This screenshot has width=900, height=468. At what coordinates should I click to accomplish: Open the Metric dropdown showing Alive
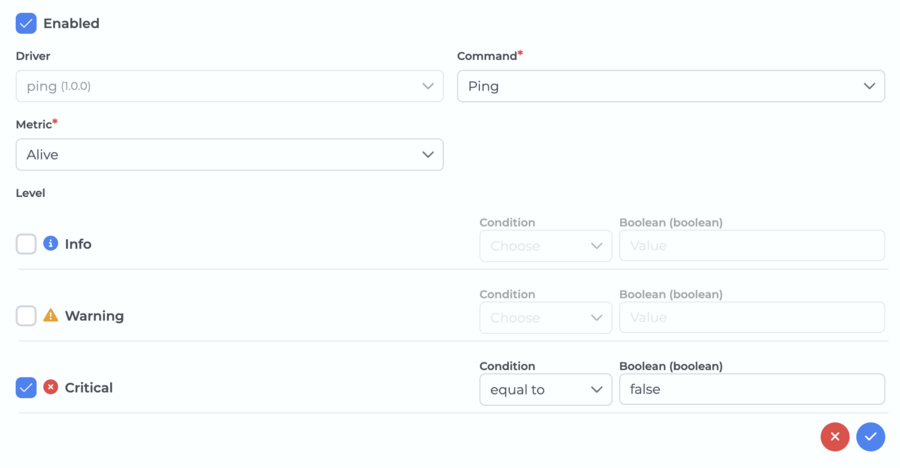click(x=230, y=154)
